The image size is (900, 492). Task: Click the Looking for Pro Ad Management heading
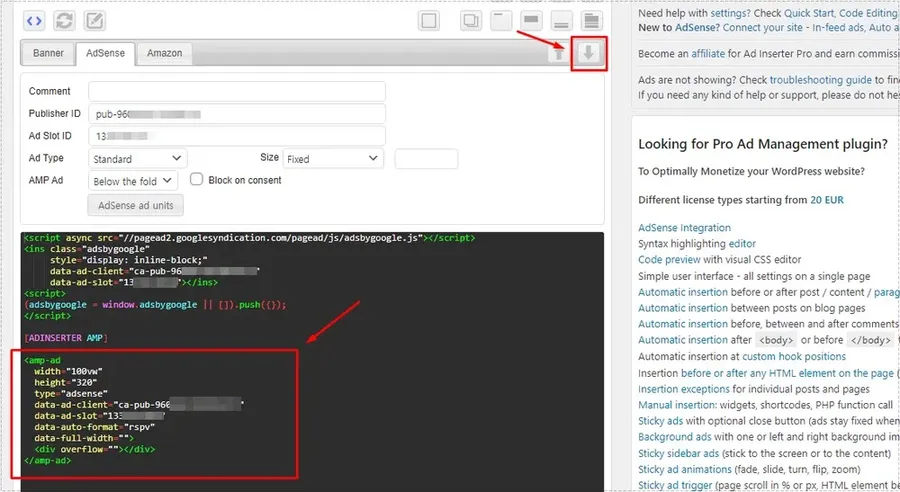pyautogui.click(x=763, y=144)
